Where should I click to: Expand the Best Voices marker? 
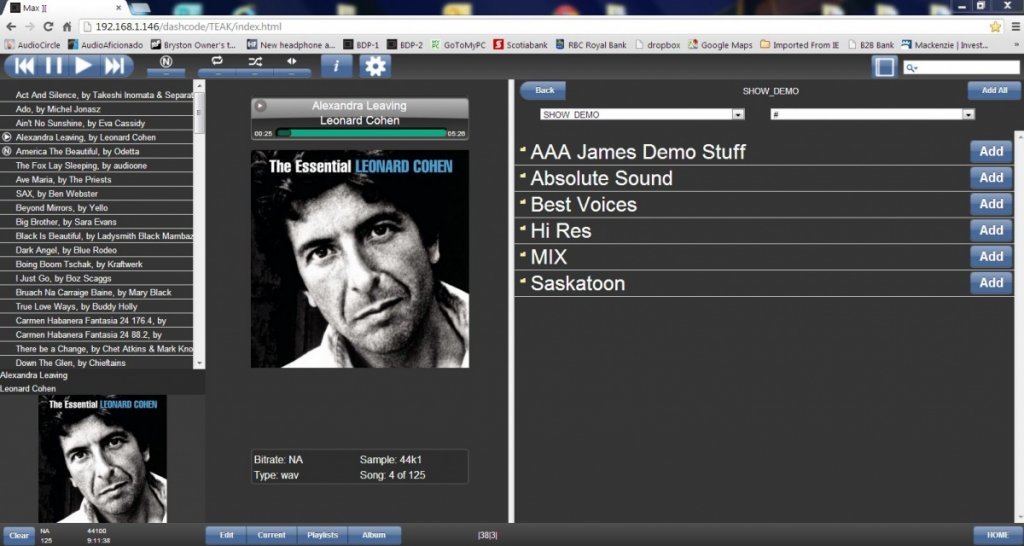[522, 201]
